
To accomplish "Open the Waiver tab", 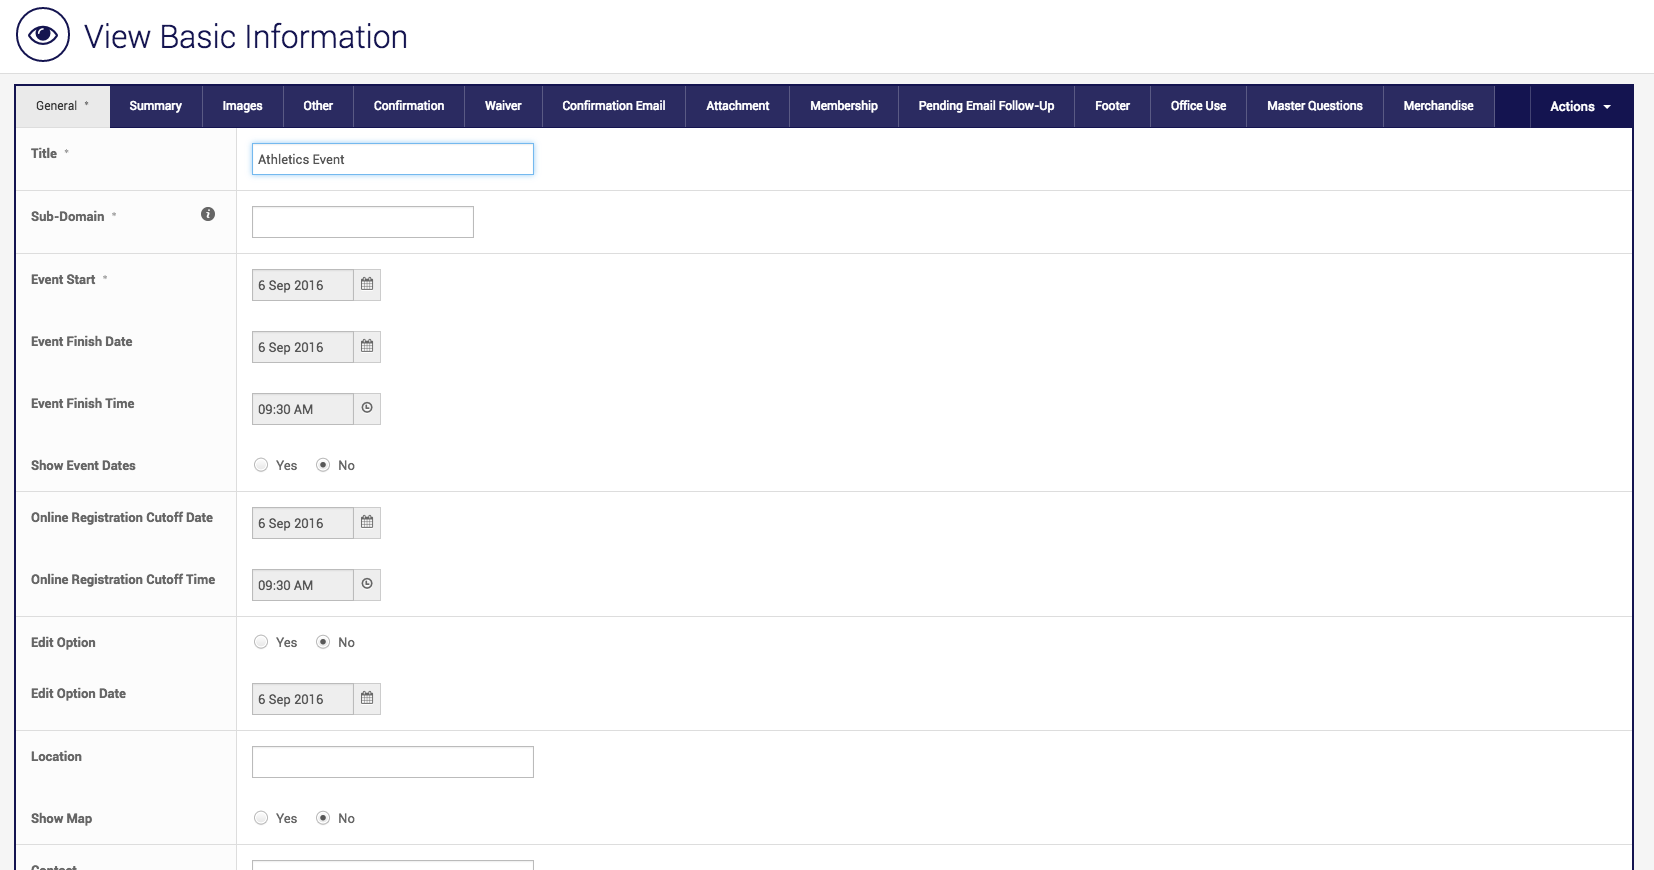I will 503,106.
